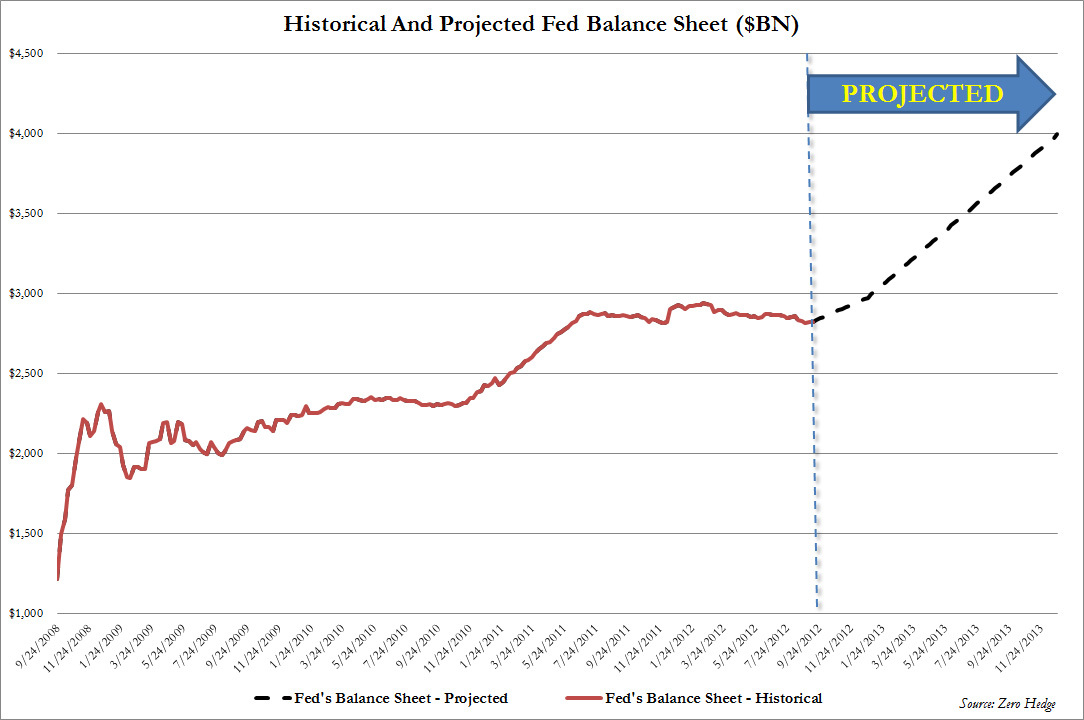Select the Projected balance sheet legend entry
Viewport: 1084px width, 720px height.
click(381, 698)
